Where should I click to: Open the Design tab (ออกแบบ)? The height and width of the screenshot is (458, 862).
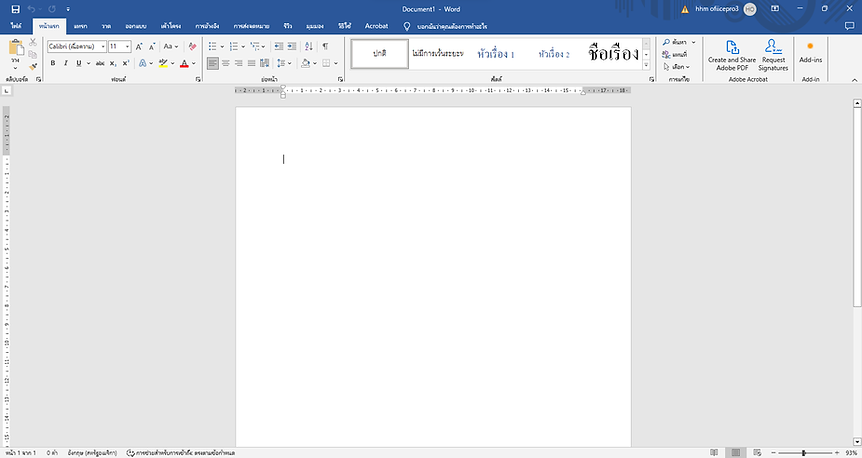coord(136,26)
